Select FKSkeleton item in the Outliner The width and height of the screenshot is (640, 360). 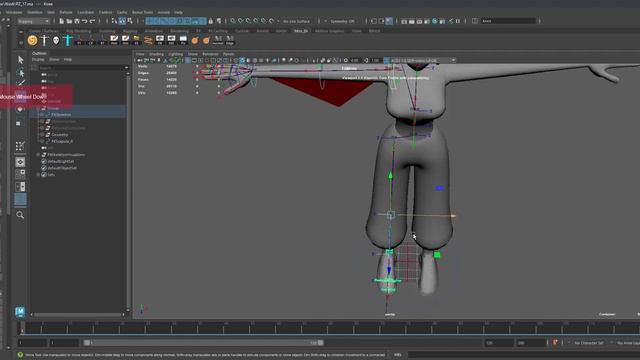(x=61, y=115)
